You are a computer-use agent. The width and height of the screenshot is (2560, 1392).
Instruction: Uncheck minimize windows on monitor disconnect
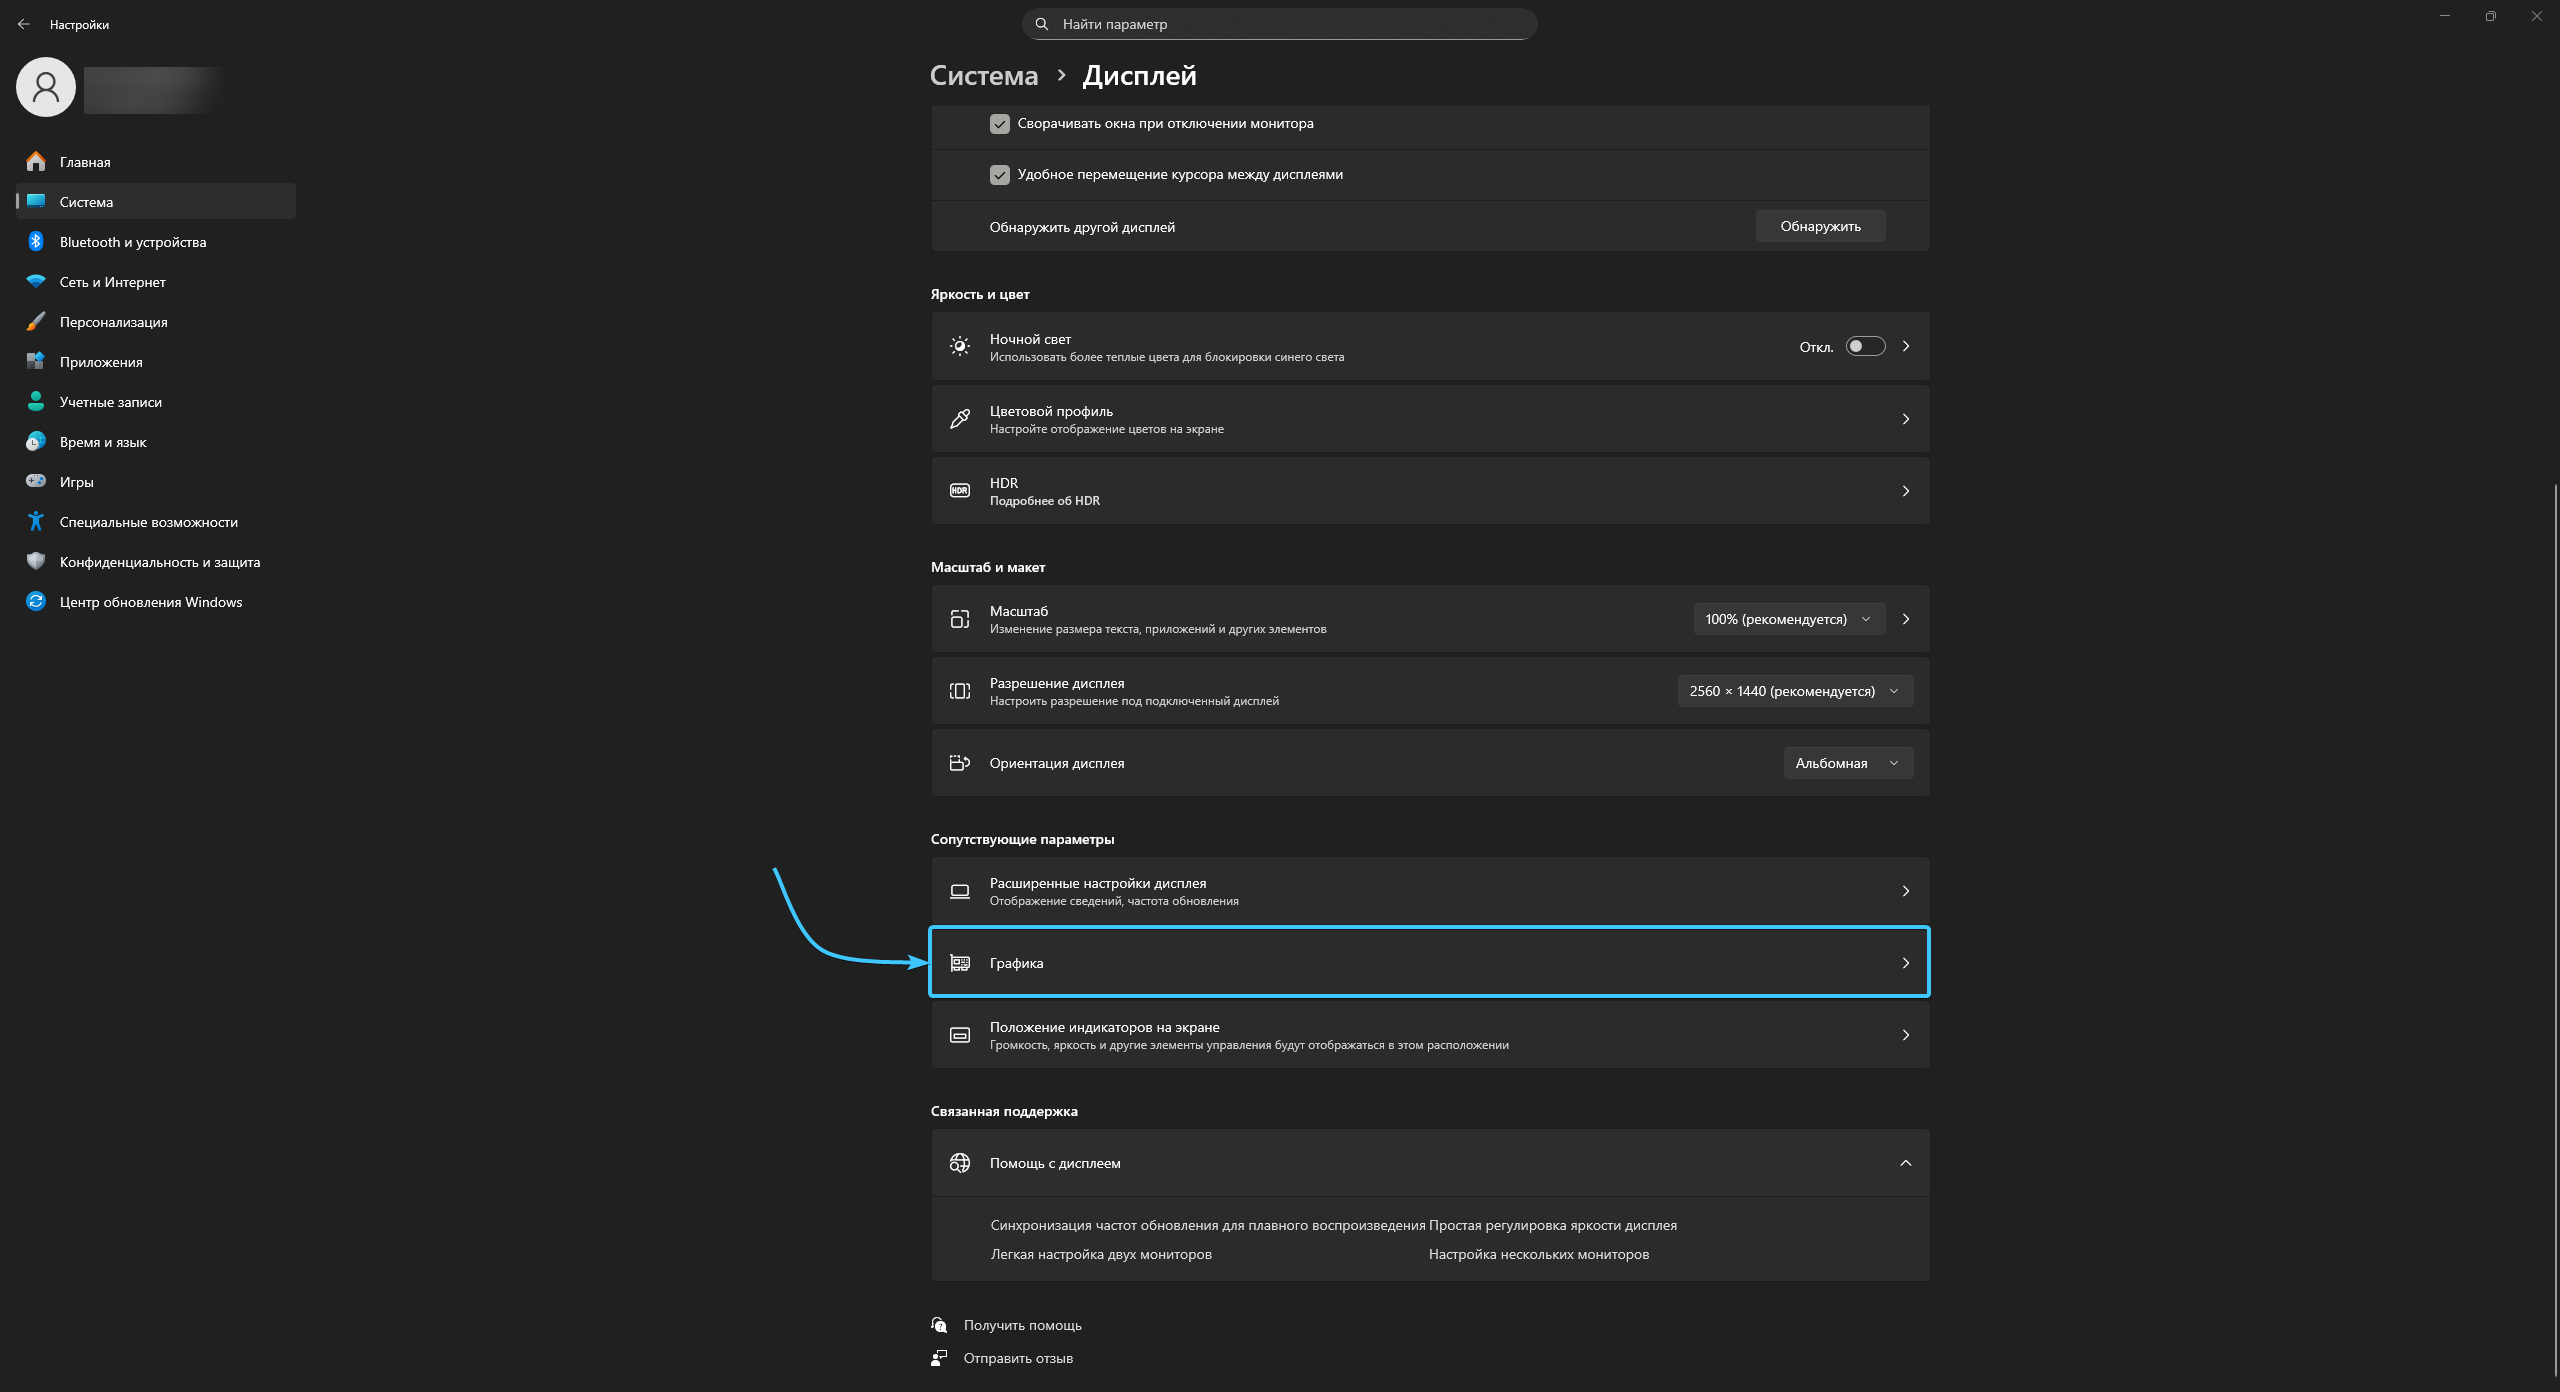coord(999,124)
